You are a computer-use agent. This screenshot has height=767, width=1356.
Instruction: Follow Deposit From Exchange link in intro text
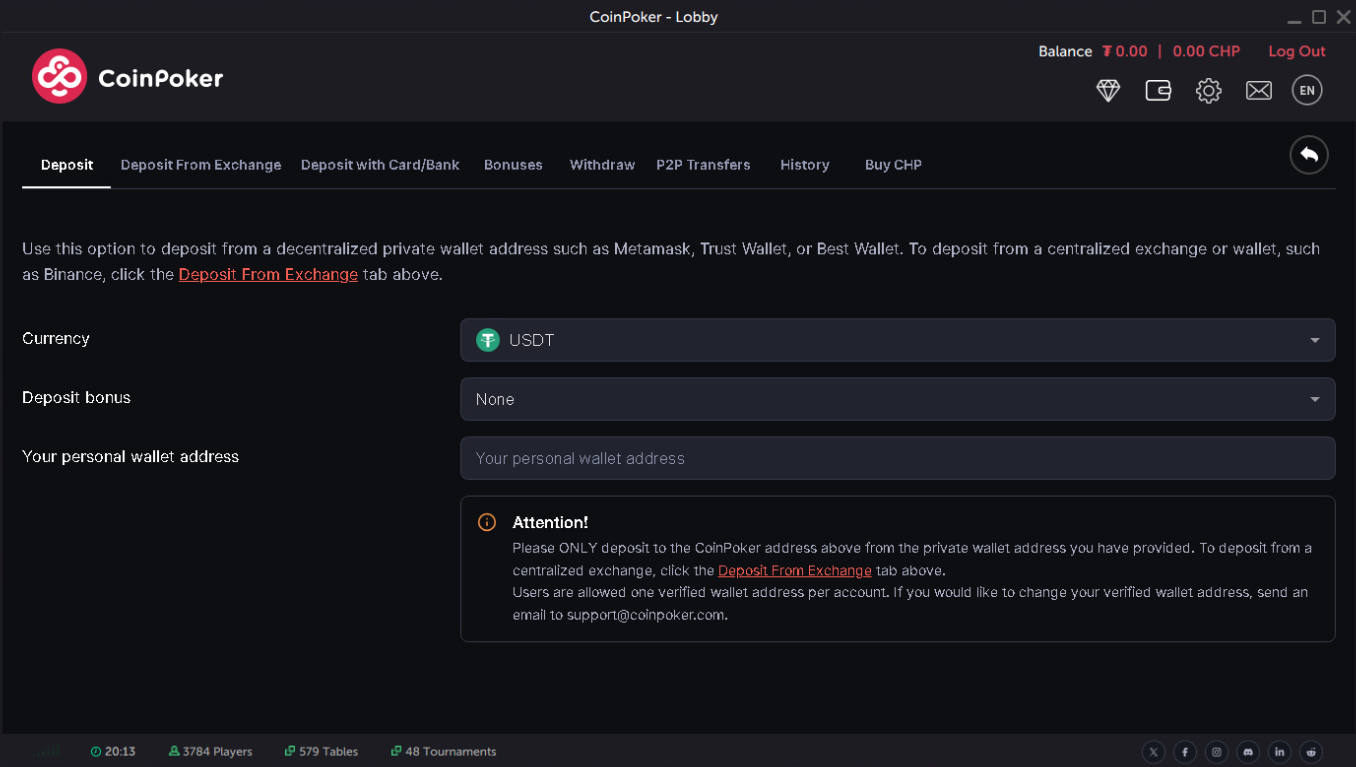pyautogui.click(x=268, y=274)
